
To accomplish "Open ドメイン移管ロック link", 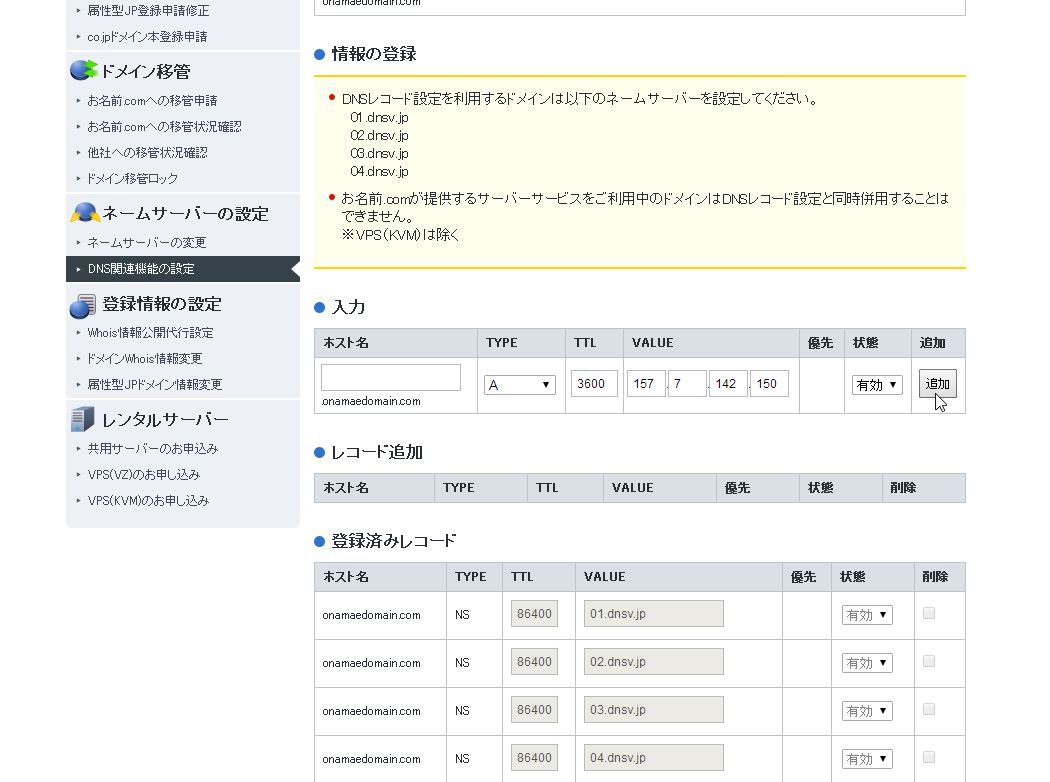I will pyautogui.click(x=133, y=179).
